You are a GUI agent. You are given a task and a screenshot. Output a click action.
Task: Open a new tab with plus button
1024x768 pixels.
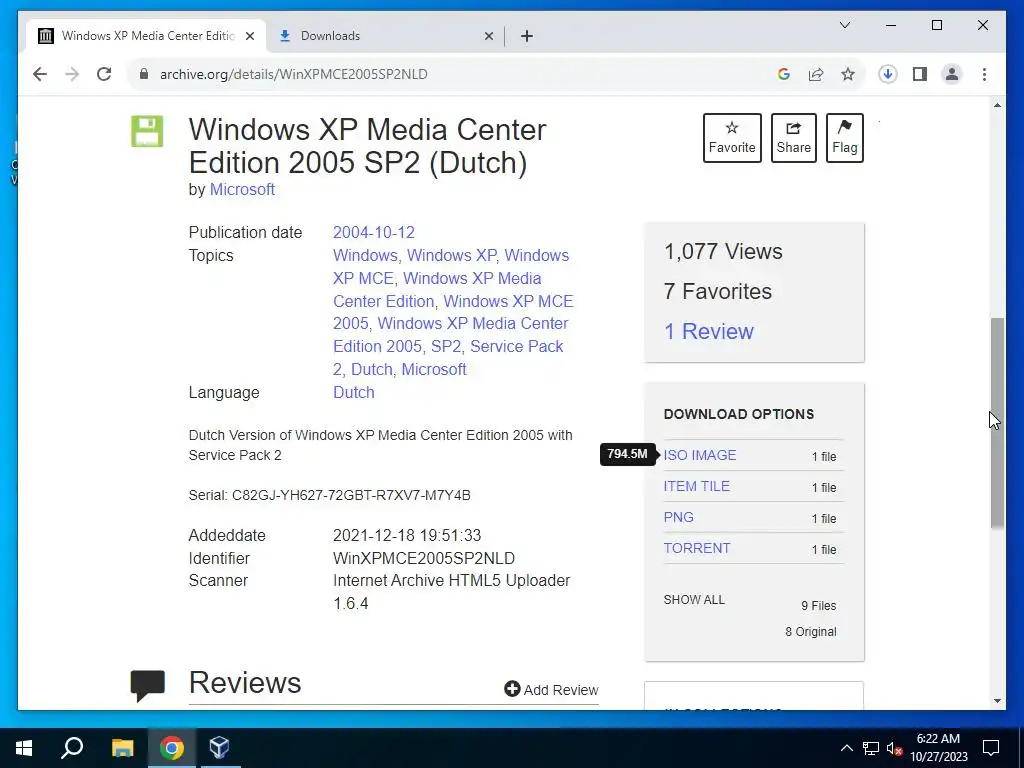click(527, 36)
